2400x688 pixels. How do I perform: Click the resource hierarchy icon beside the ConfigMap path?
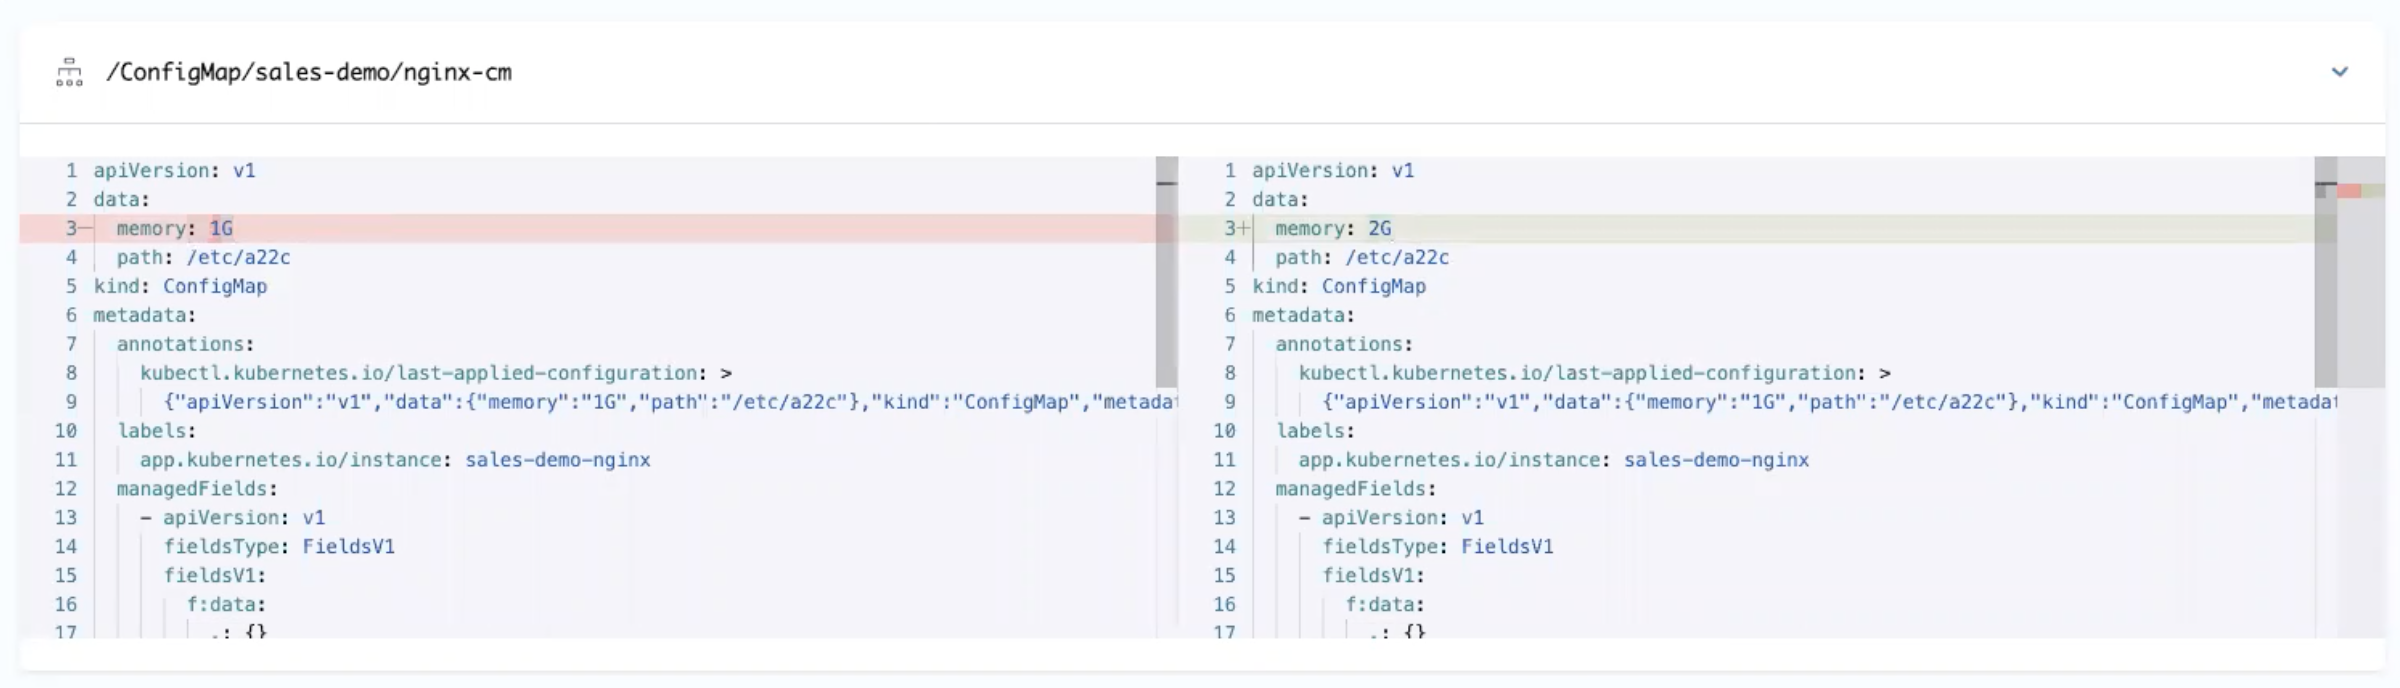pyautogui.click(x=69, y=72)
